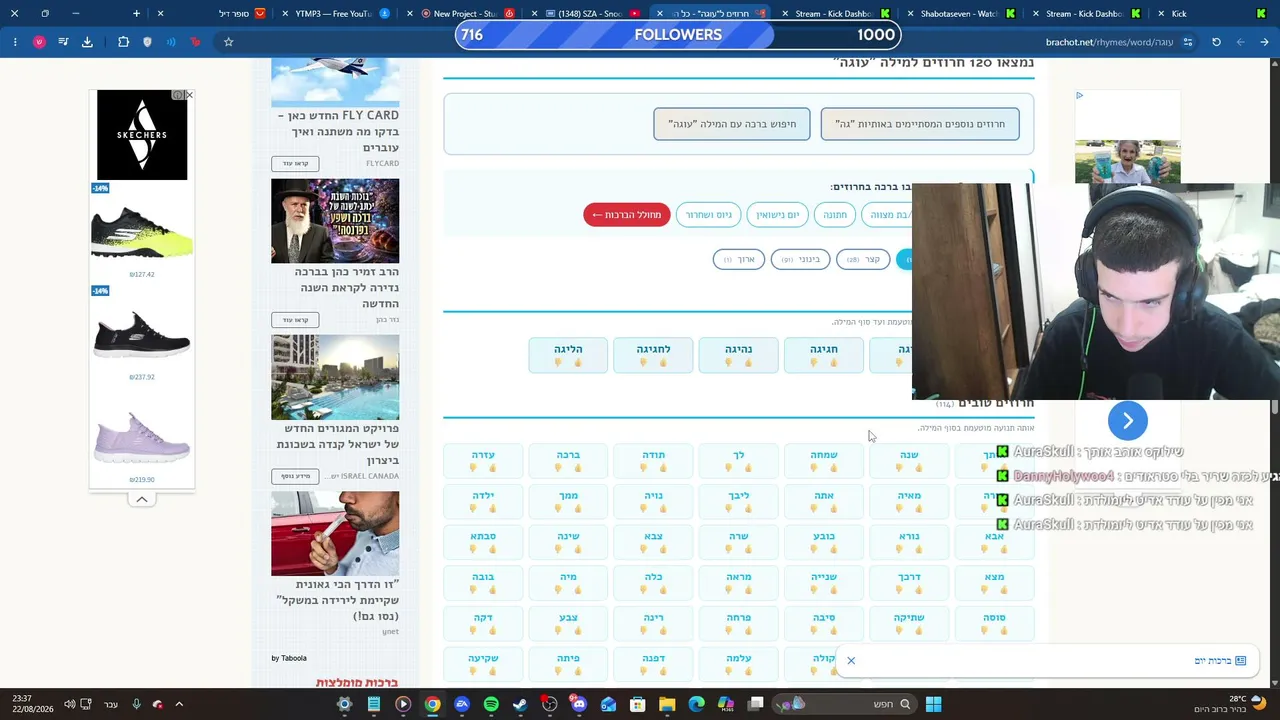Give thumbs up to rhyme לחגיגה
The height and width of the screenshot is (720, 1280).
pyautogui.click(x=662, y=363)
